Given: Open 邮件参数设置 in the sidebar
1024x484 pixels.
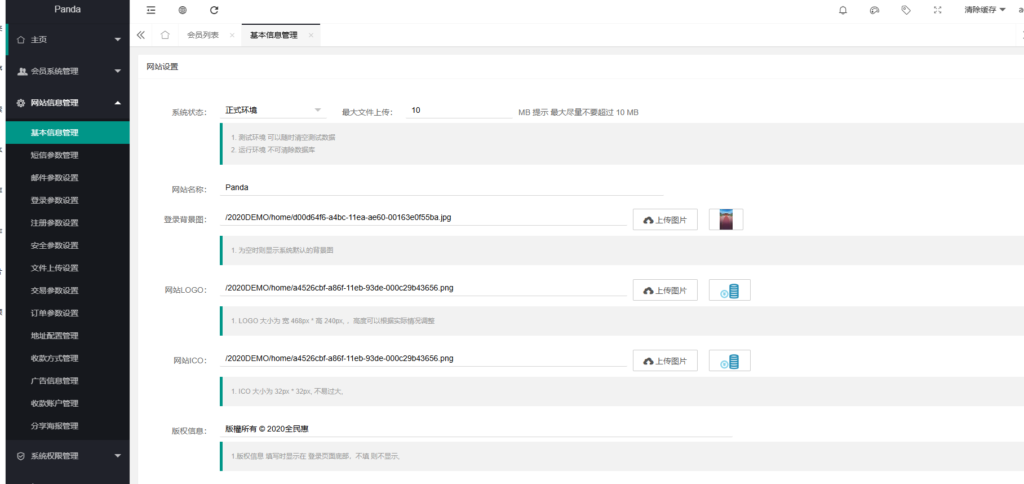Looking at the screenshot, I should [55, 178].
